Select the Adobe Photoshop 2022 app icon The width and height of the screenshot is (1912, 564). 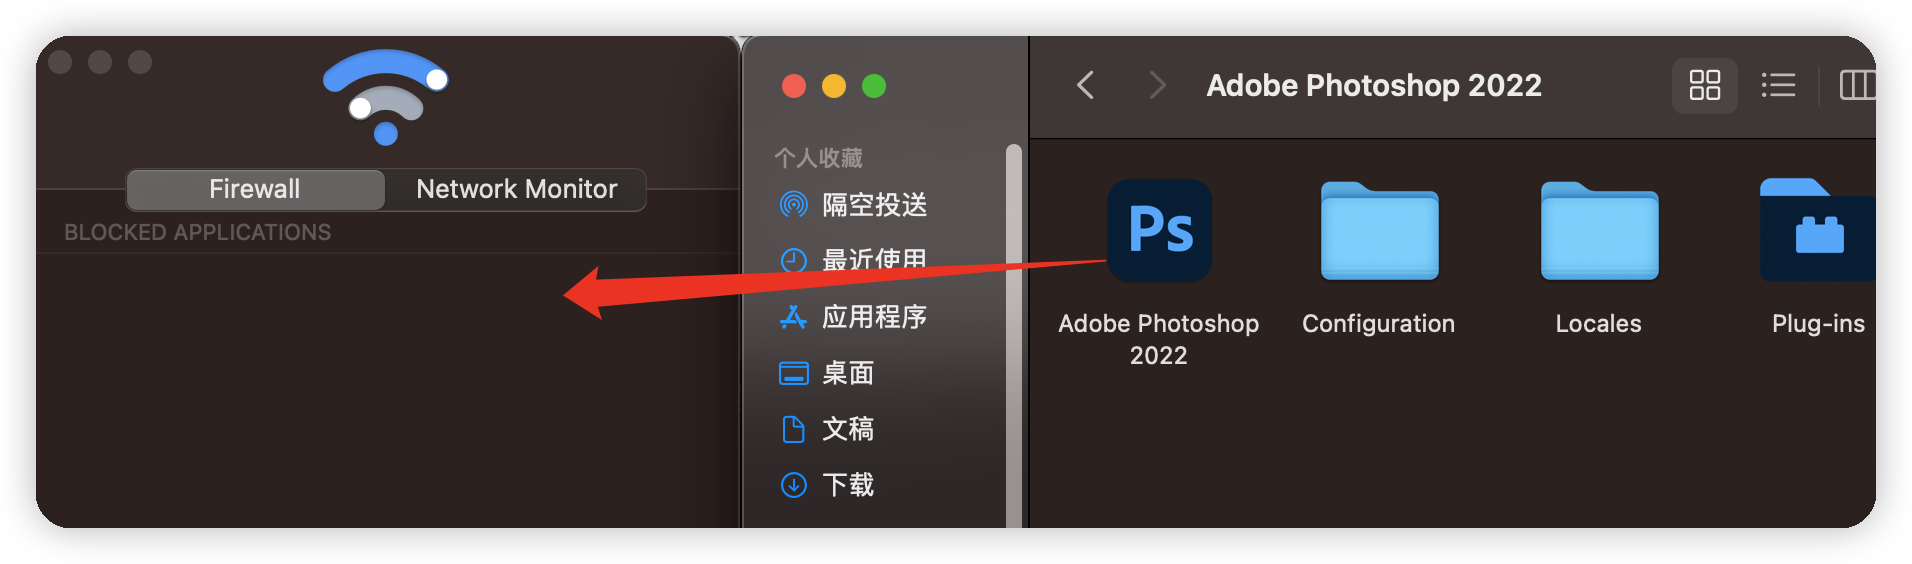[x=1159, y=230]
